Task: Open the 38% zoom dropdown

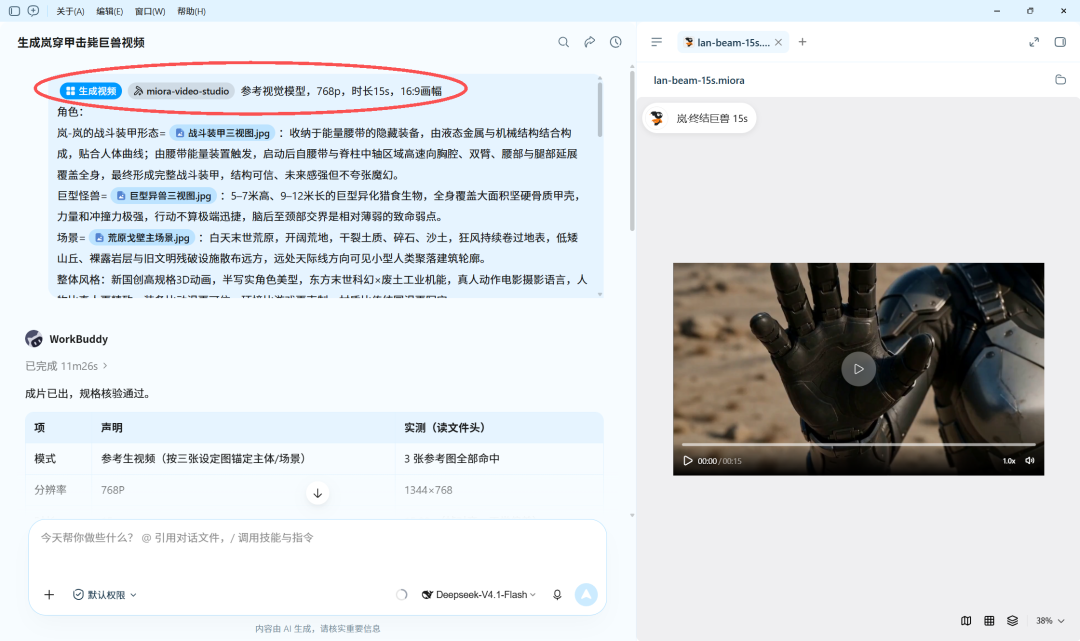Action: (x=1050, y=620)
